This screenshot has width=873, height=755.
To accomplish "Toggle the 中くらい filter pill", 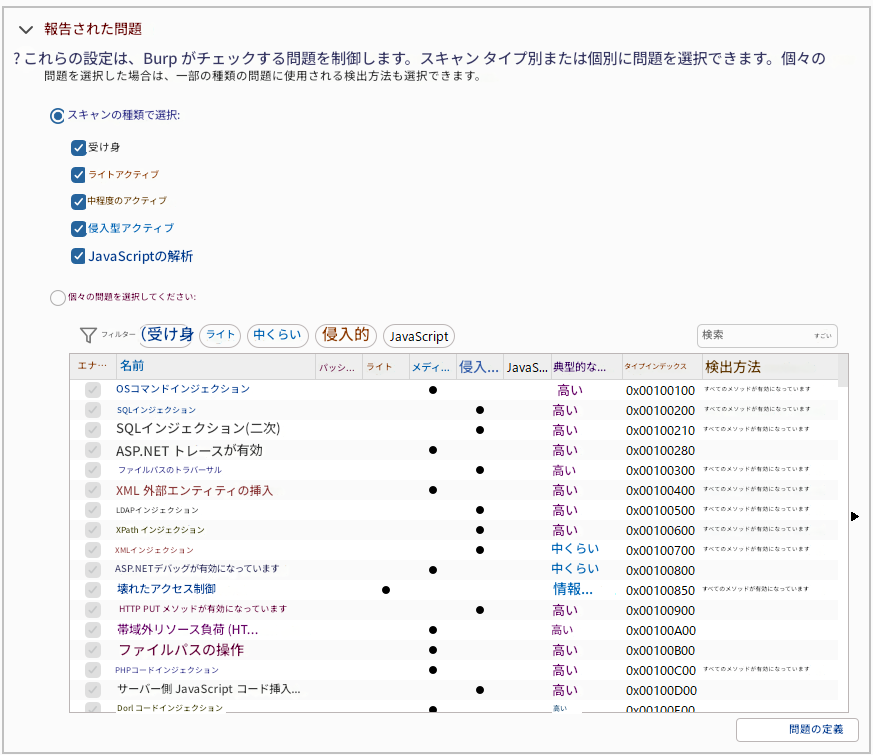I will coord(277,336).
